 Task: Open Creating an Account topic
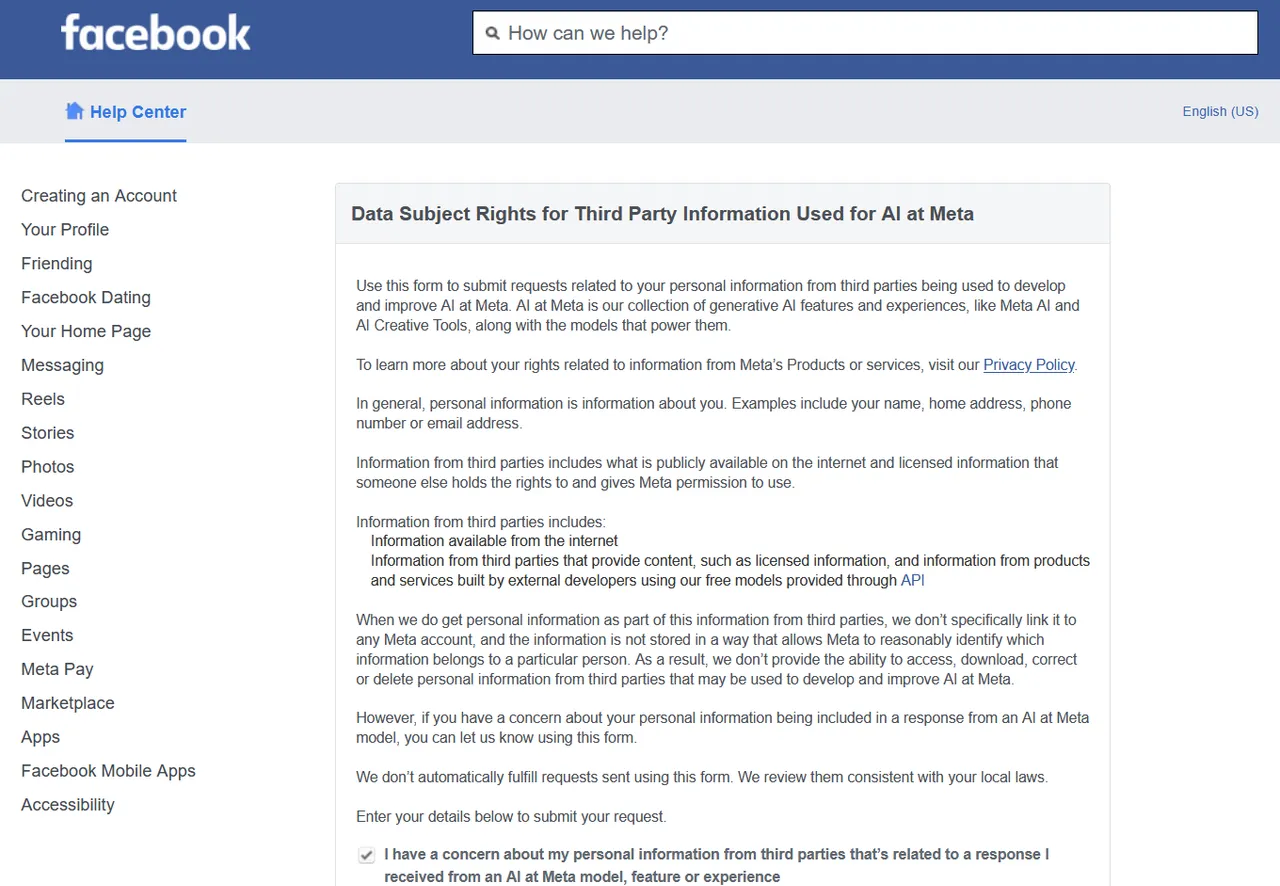pos(99,196)
